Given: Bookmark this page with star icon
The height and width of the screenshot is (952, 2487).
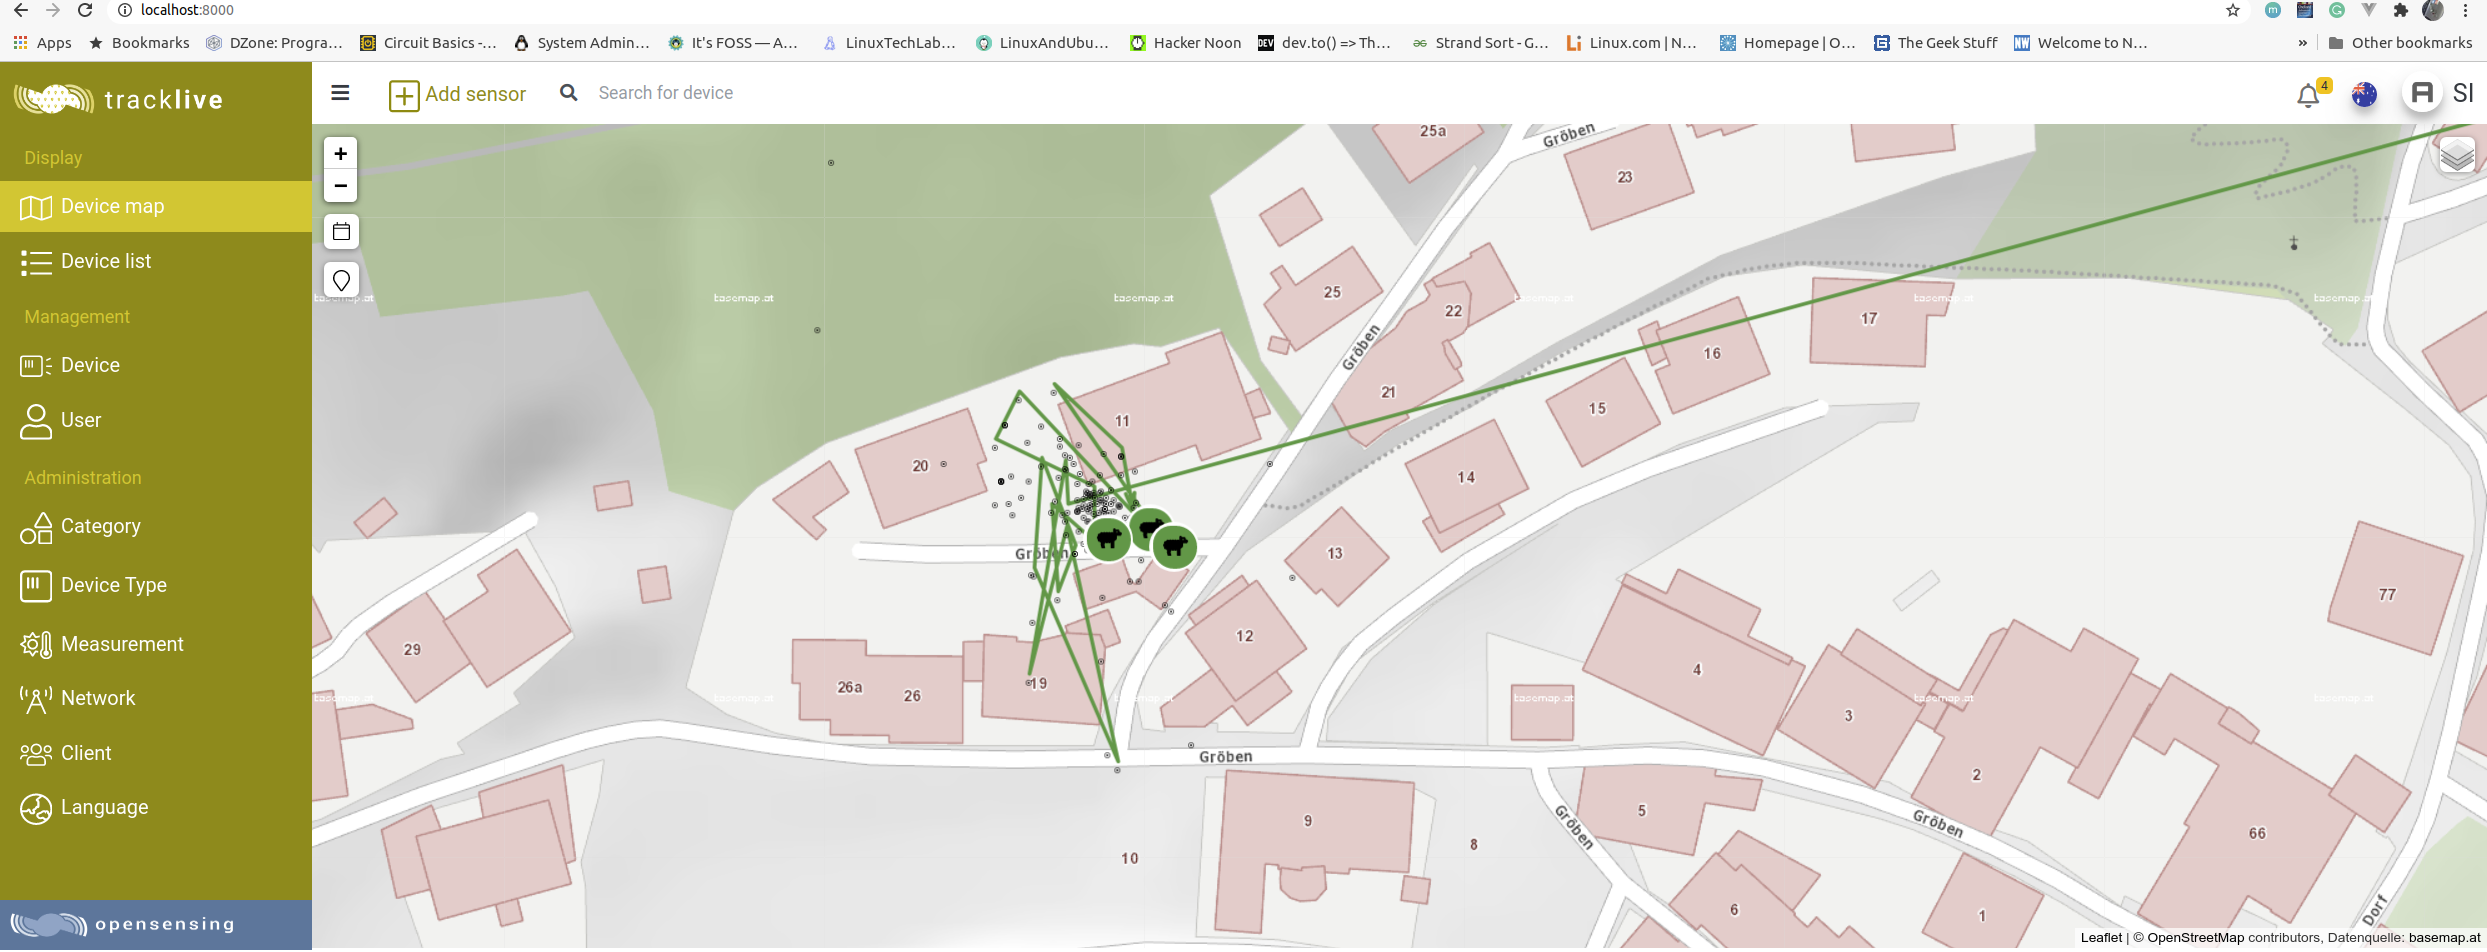Looking at the screenshot, I should pyautogui.click(x=2232, y=11).
